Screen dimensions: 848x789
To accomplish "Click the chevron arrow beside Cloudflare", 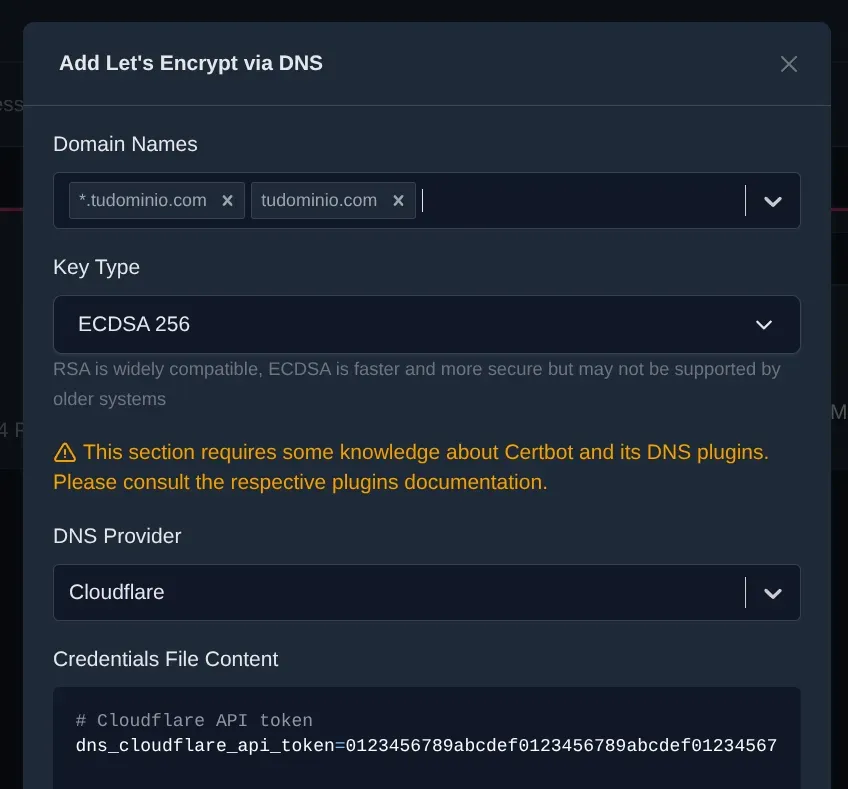I will click(772, 593).
